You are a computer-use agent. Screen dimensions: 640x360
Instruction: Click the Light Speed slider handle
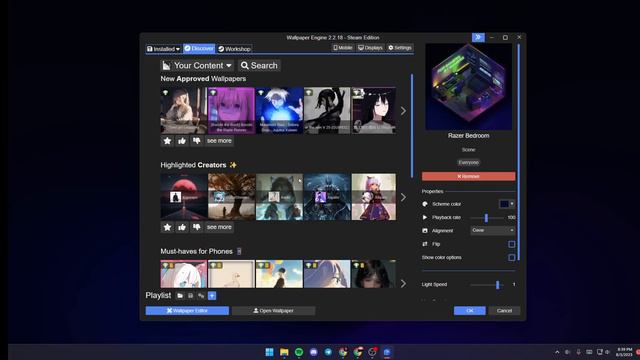(x=498, y=284)
